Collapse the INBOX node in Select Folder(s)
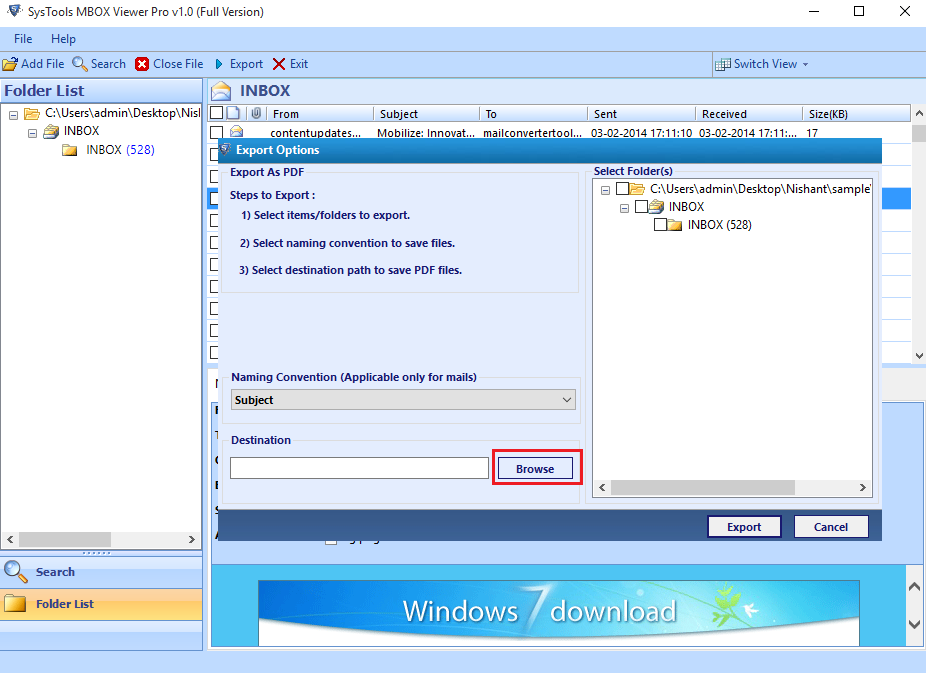926x673 pixels. pyautogui.click(x=624, y=208)
